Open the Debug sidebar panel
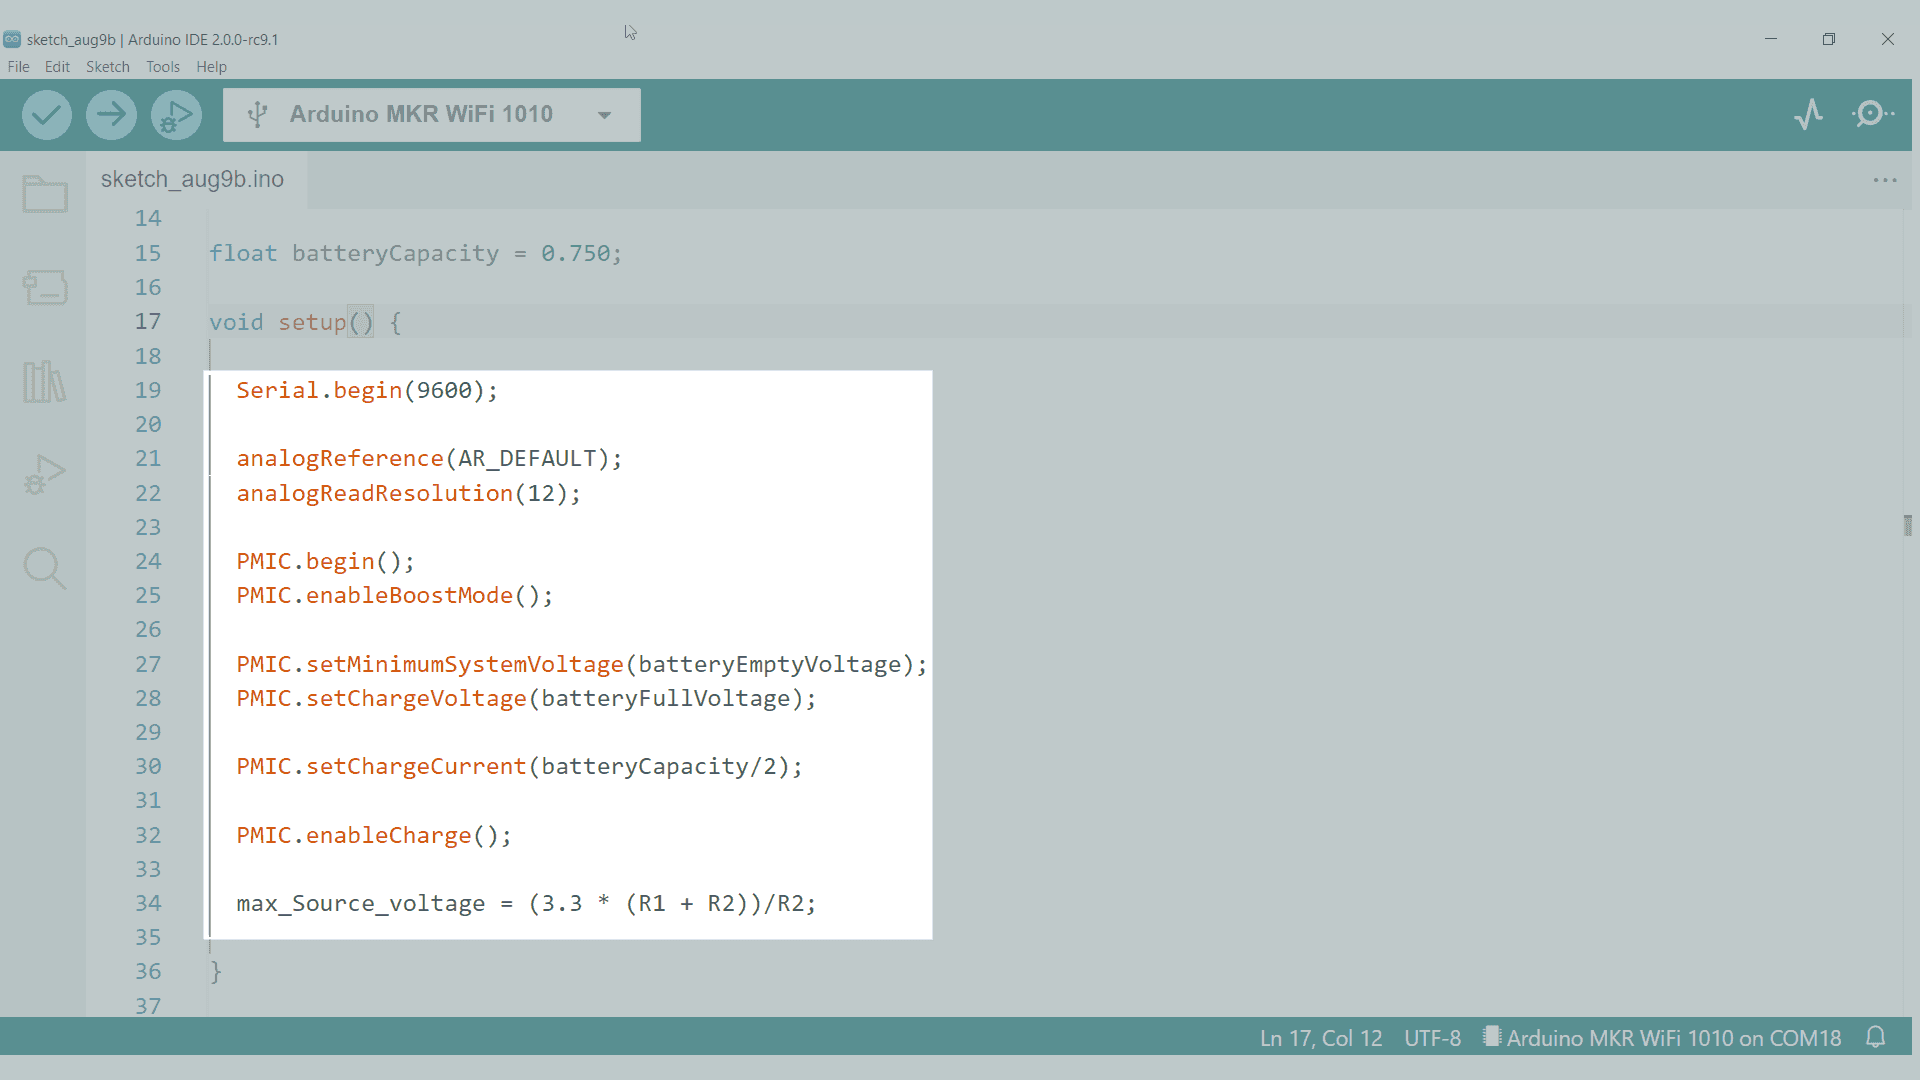The height and width of the screenshot is (1080, 1920). click(x=45, y=475)
